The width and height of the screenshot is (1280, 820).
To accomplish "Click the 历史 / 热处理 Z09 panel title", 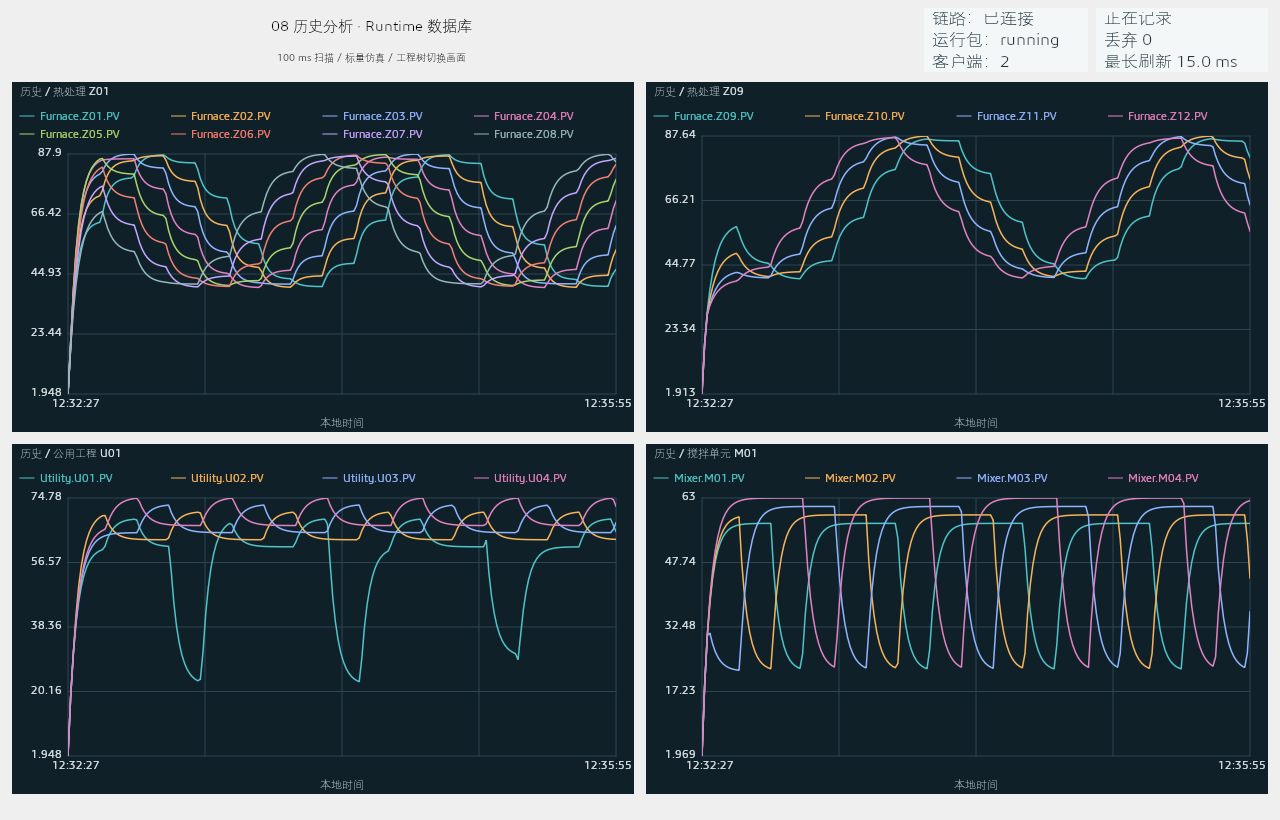I will (x=699, y=92).
